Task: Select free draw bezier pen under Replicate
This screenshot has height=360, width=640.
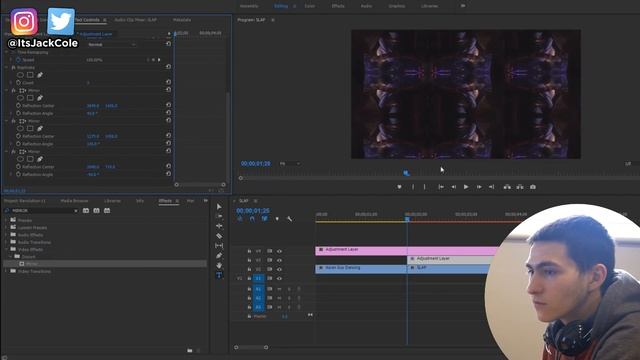Action: pyautogui.click(x=40, y=75)
